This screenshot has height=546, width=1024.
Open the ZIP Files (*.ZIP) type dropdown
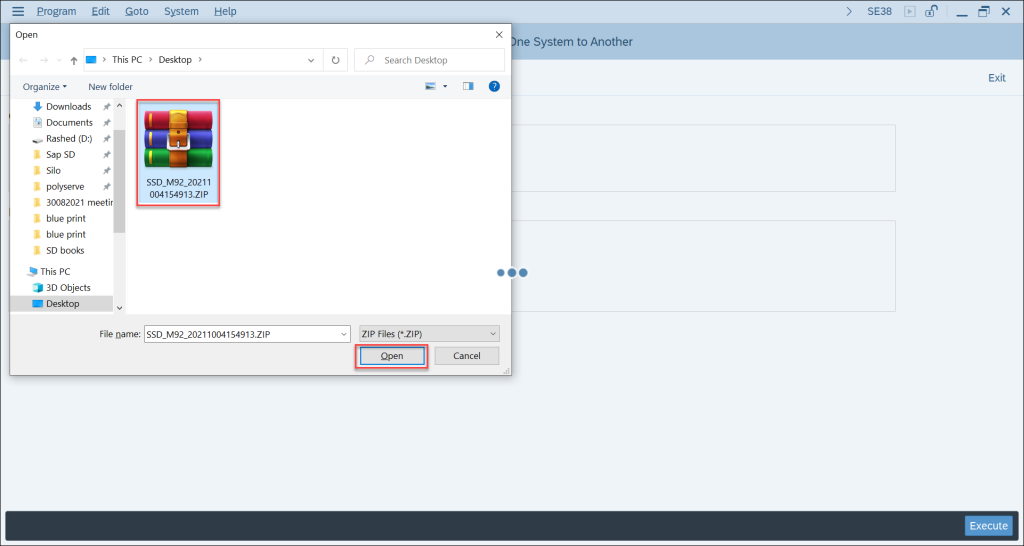click(429, 334)
